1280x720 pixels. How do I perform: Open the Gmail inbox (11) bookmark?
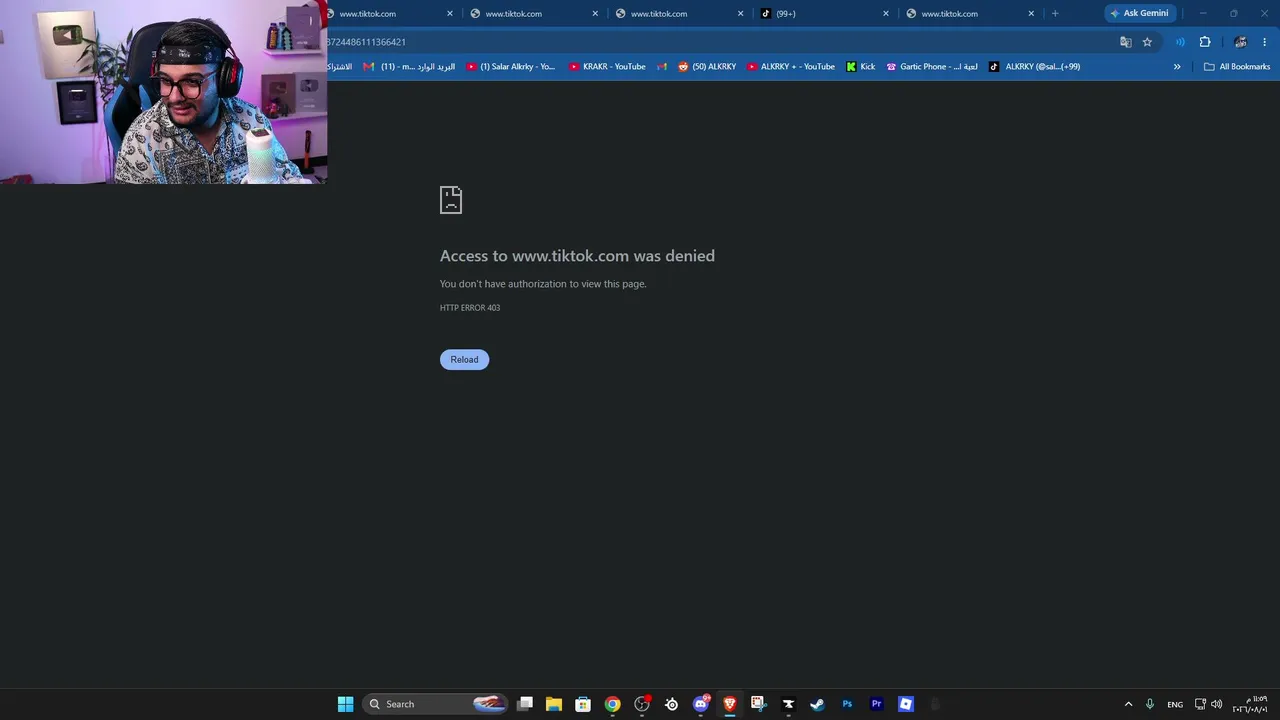click(x=409, y=67)
